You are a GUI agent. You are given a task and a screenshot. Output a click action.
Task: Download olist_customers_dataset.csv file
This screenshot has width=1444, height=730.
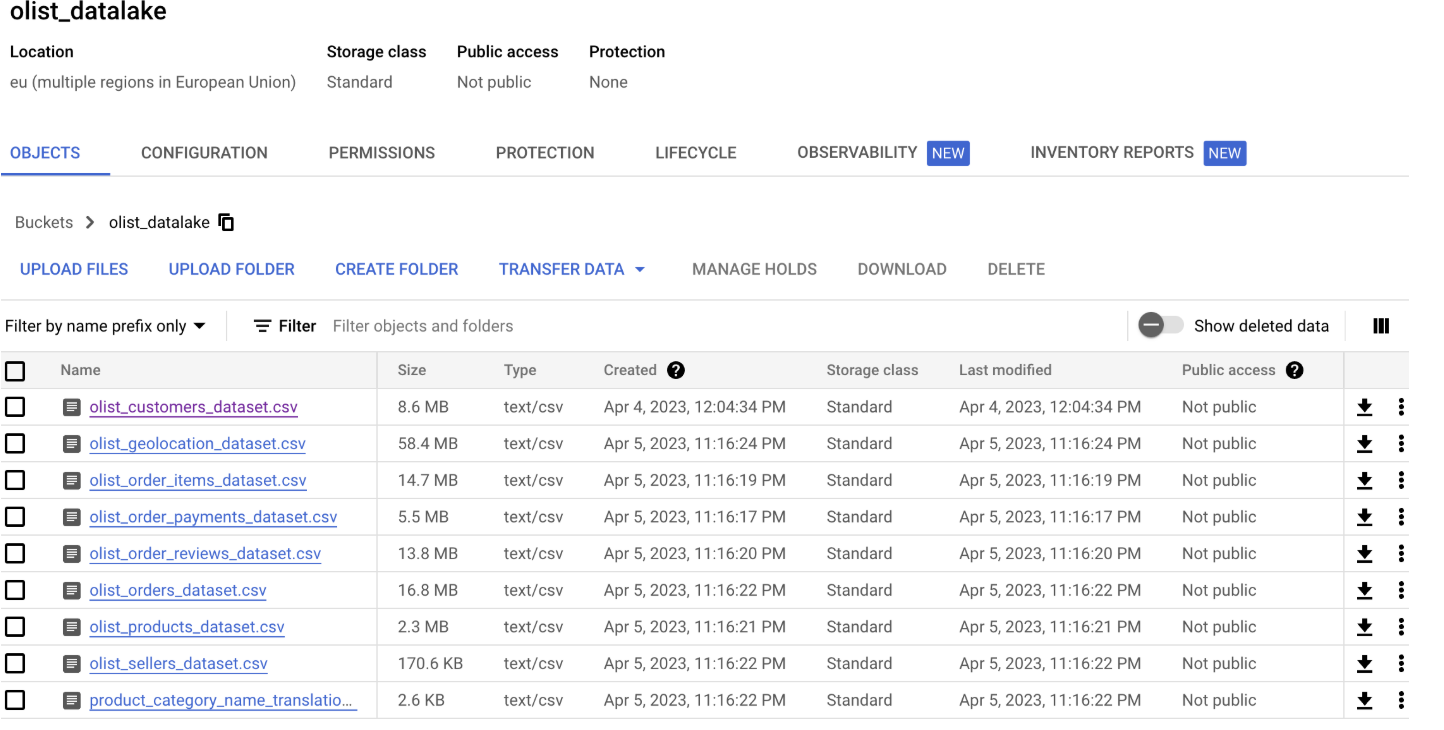click(x=1364, y=407)
